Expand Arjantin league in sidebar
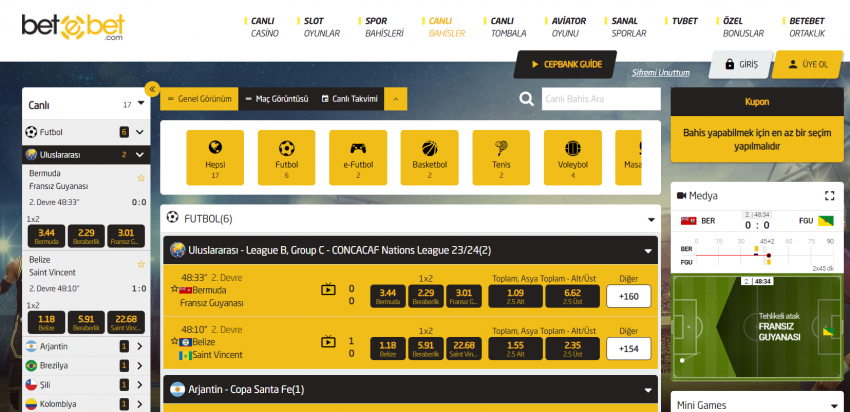Viewport: 850px width, 412px height. [140, 346]
